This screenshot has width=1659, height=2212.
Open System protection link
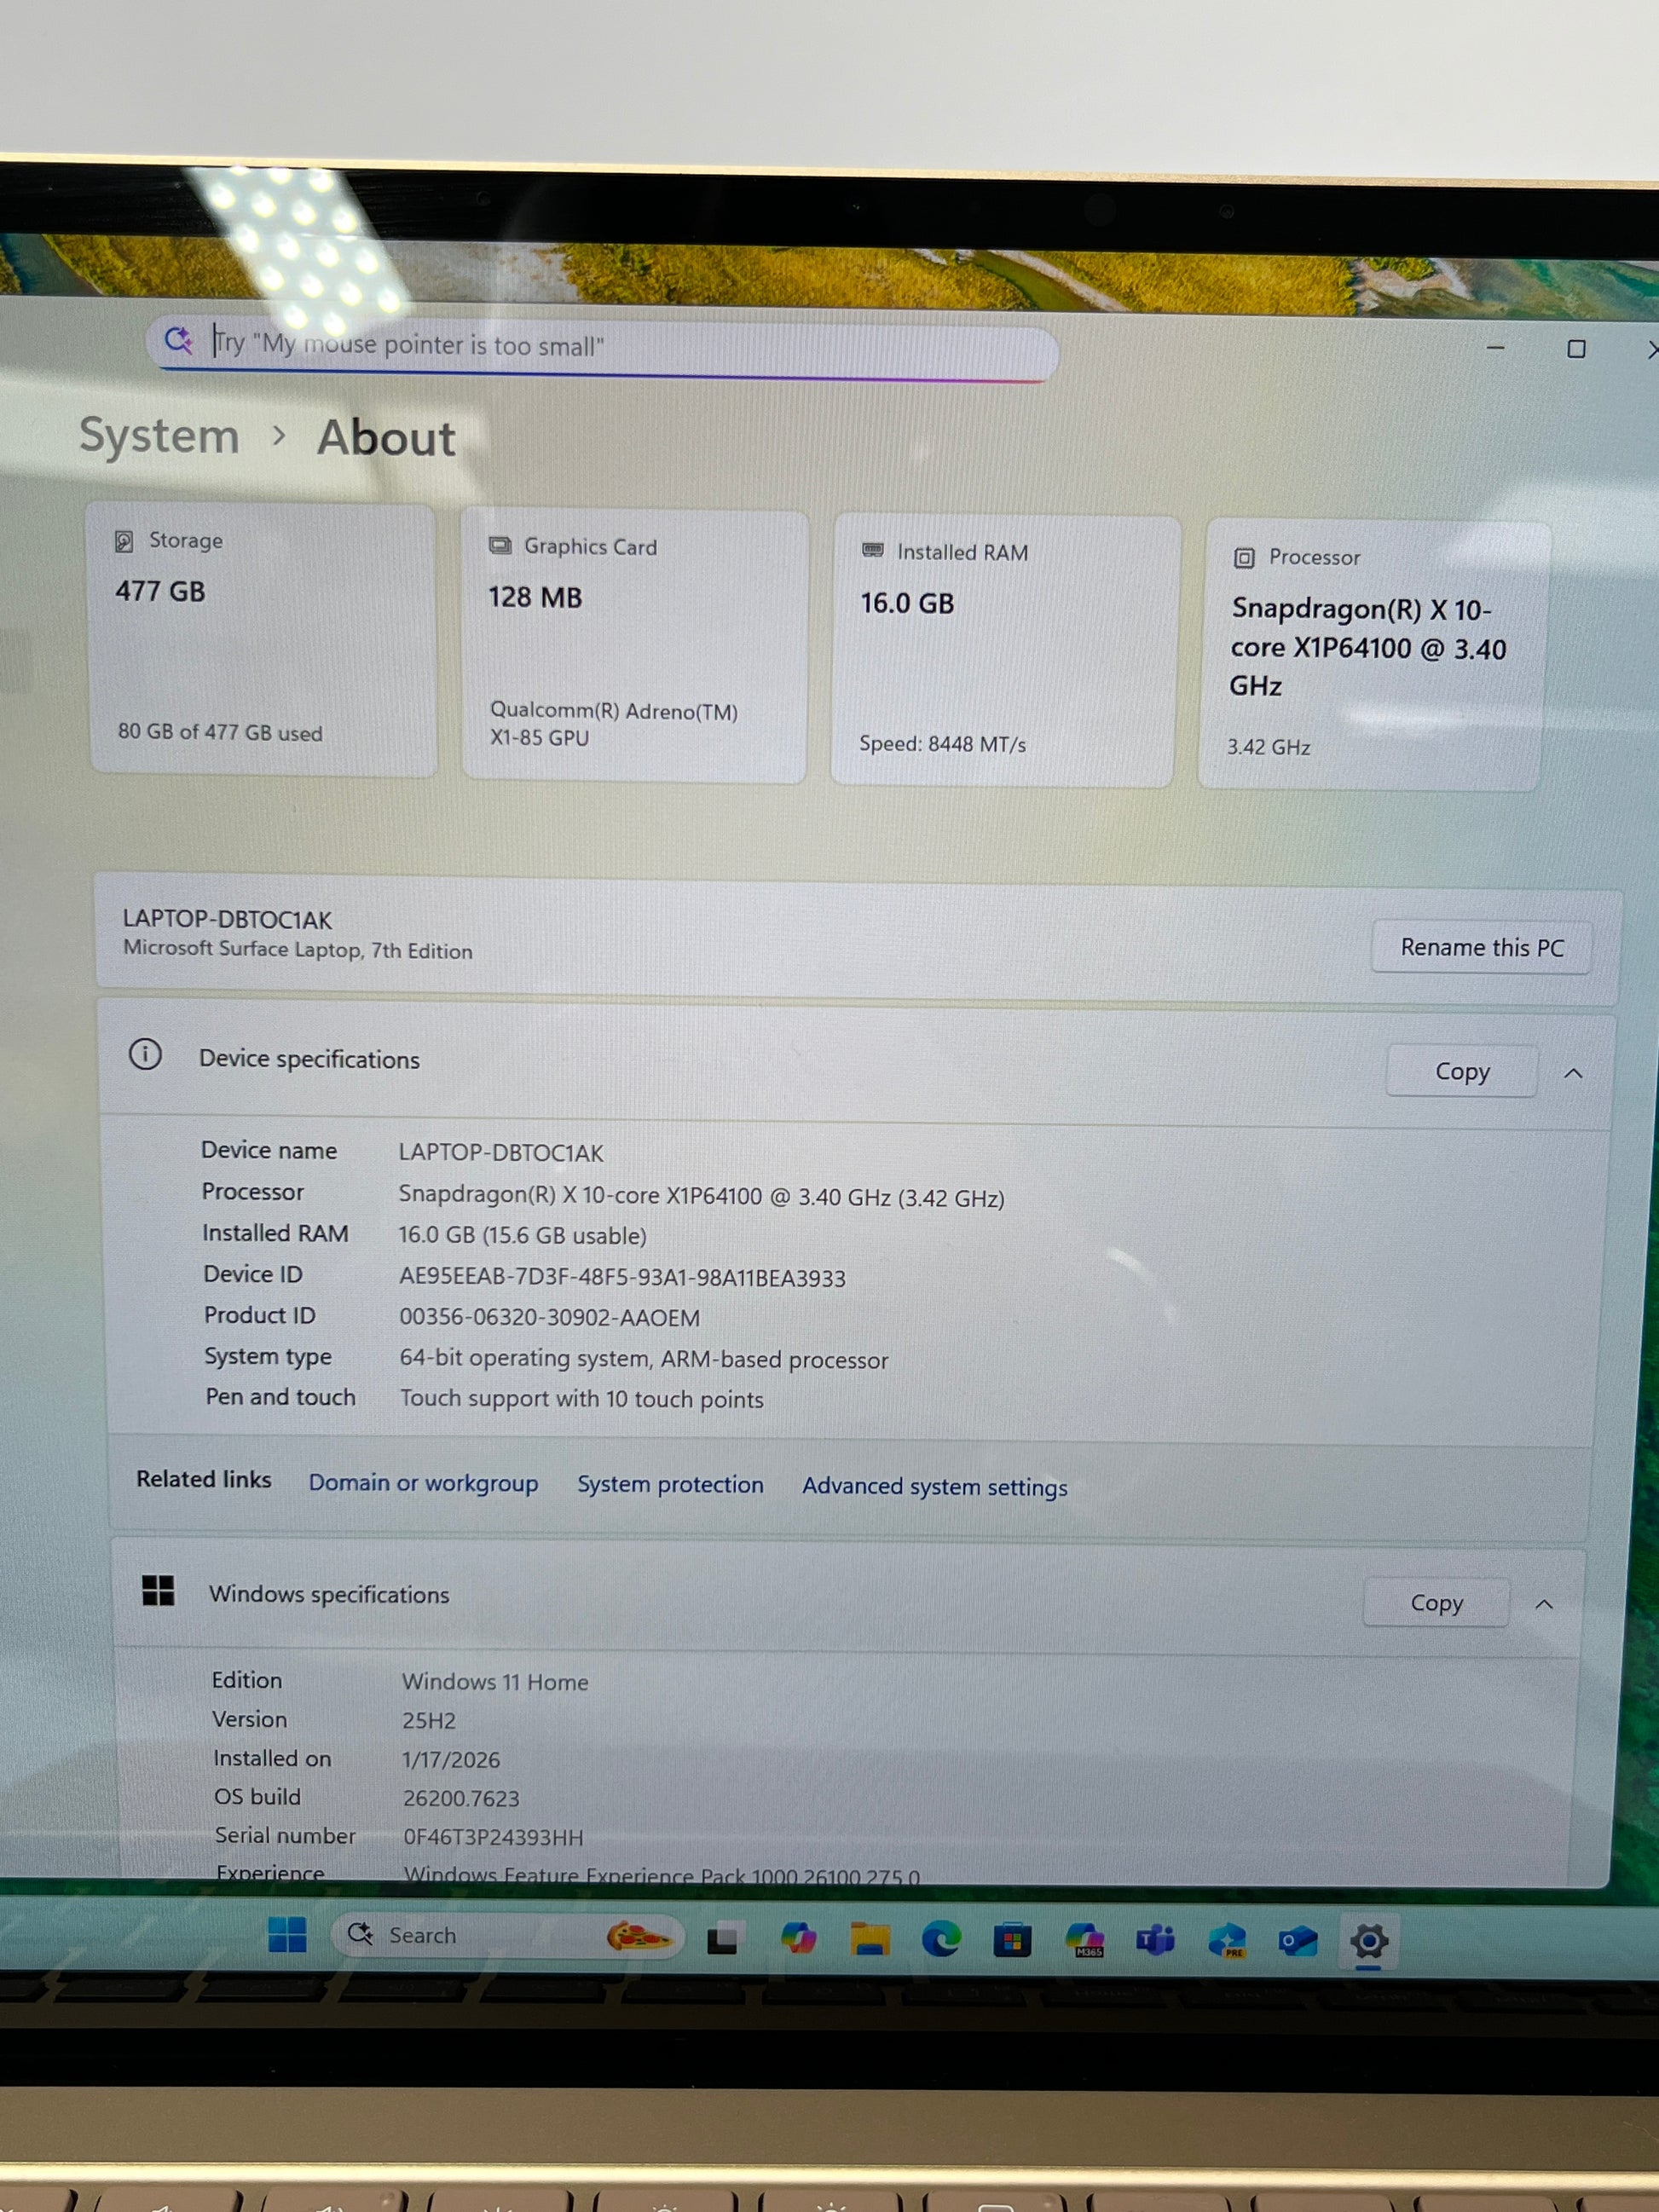click(x=670, y=1485)
